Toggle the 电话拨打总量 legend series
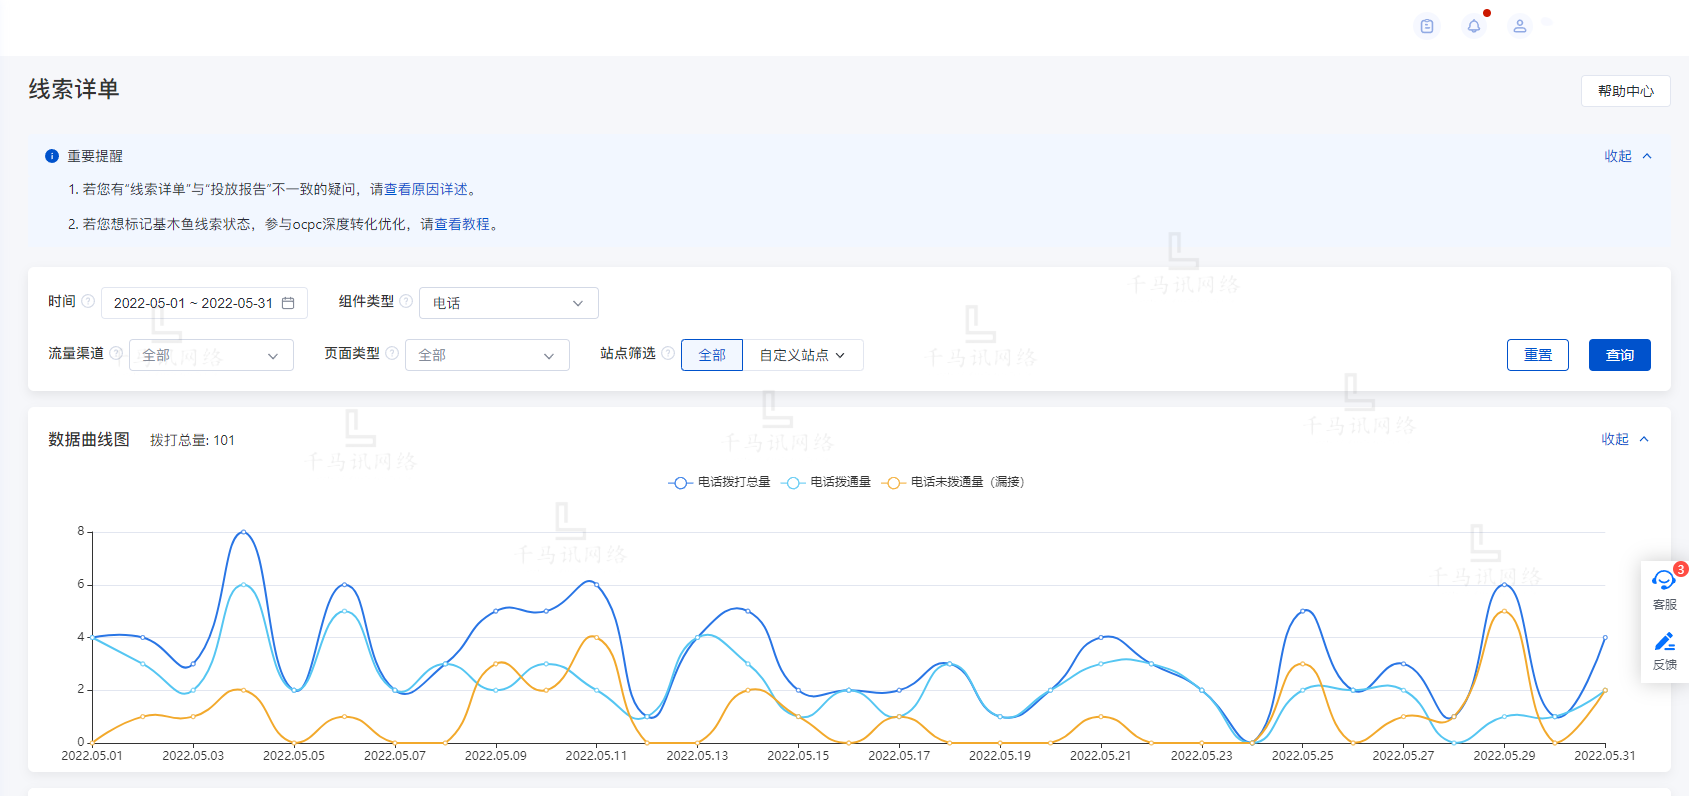The image size is (1689, 796). tap(720, 482)
